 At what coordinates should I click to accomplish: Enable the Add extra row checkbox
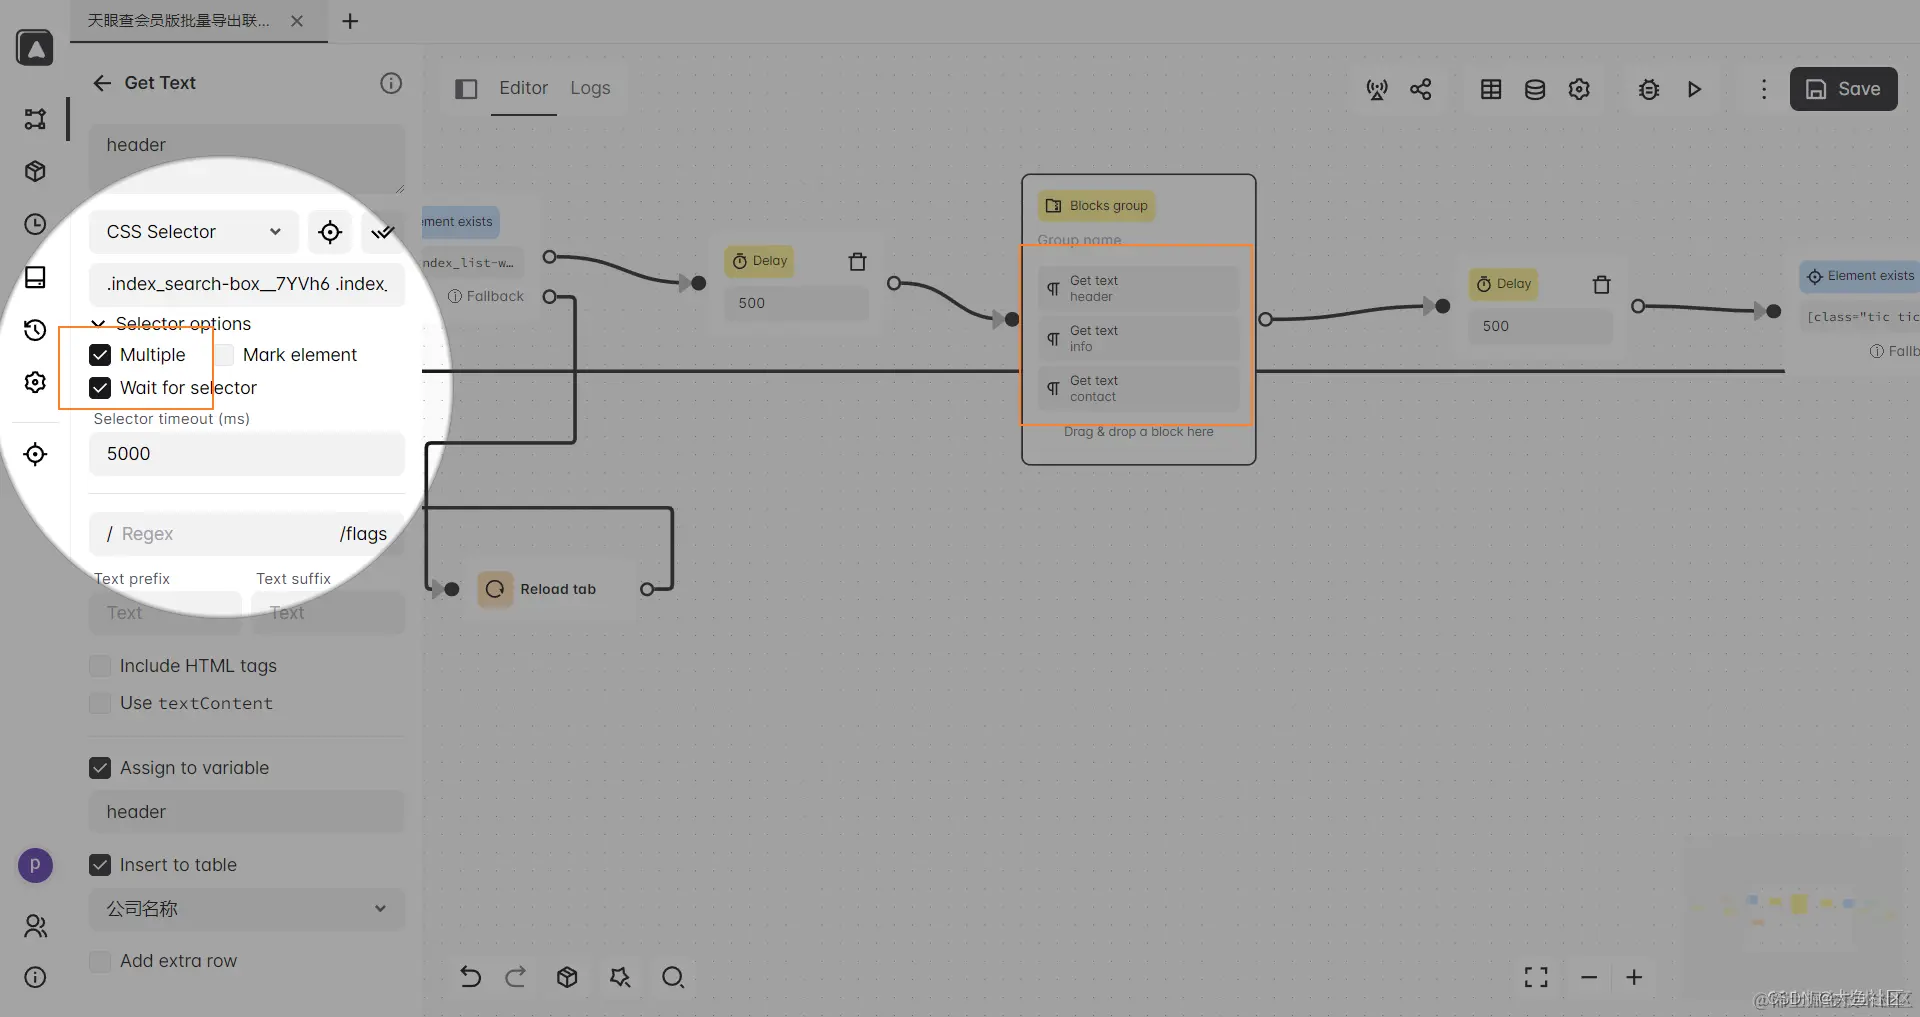(100, 961)
